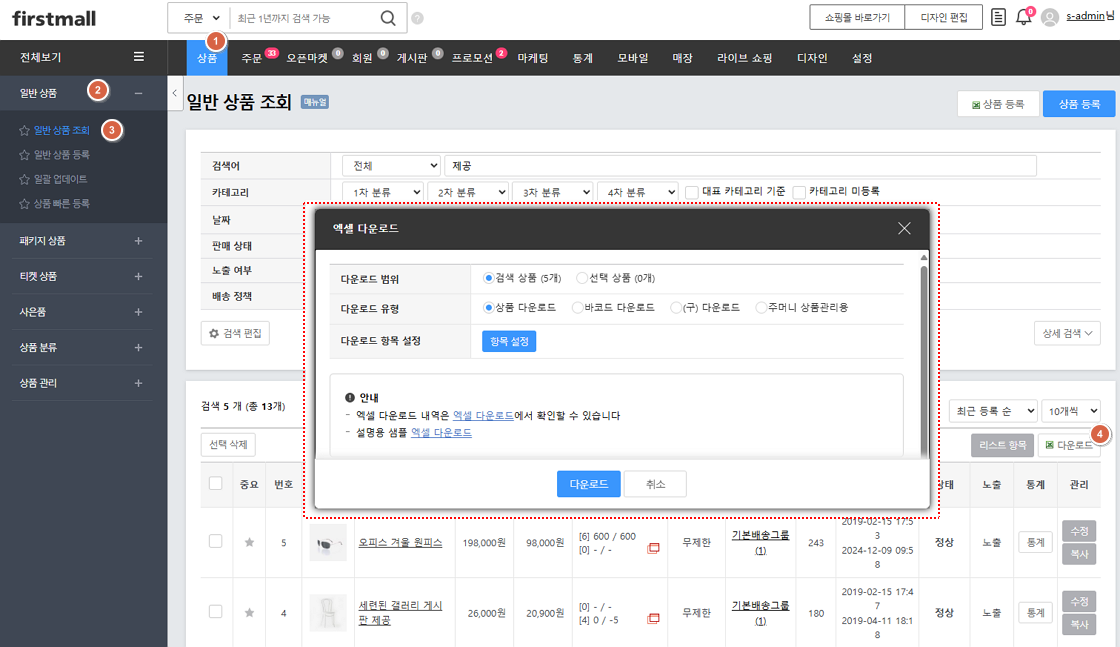
Task: Click the user profile avatar icon
Action: [1049, 17]
